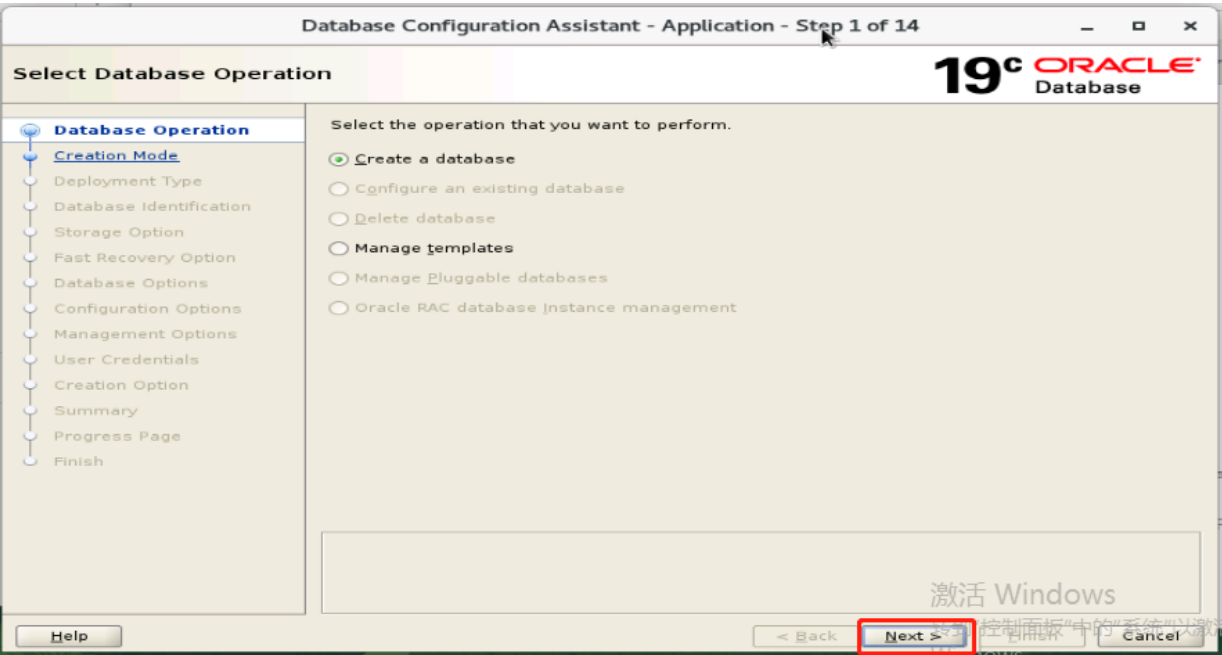
Task: Click the Fast Recovery Option step label
Action: [145, 257]
